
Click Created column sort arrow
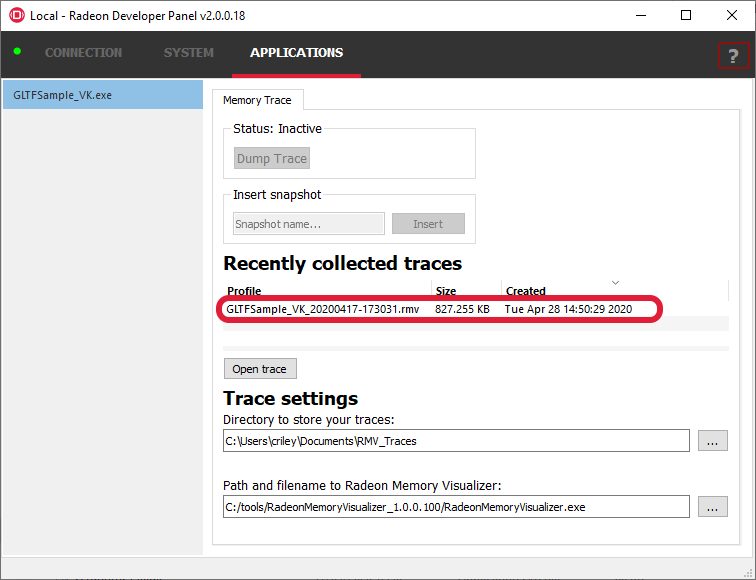[615, 282]
